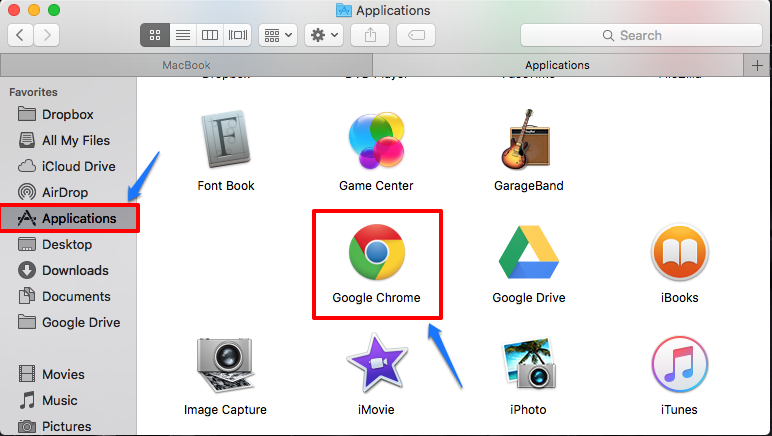
Task: Switch to list view mode
Action: pyautogui.click(x=183, y=35)
